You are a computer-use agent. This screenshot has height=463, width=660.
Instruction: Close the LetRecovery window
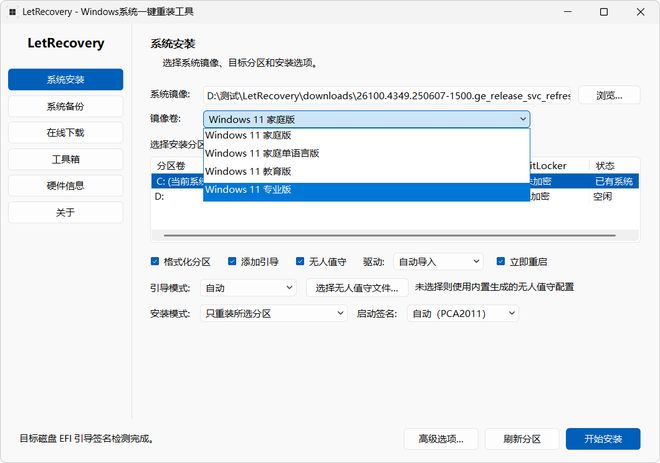641,12
